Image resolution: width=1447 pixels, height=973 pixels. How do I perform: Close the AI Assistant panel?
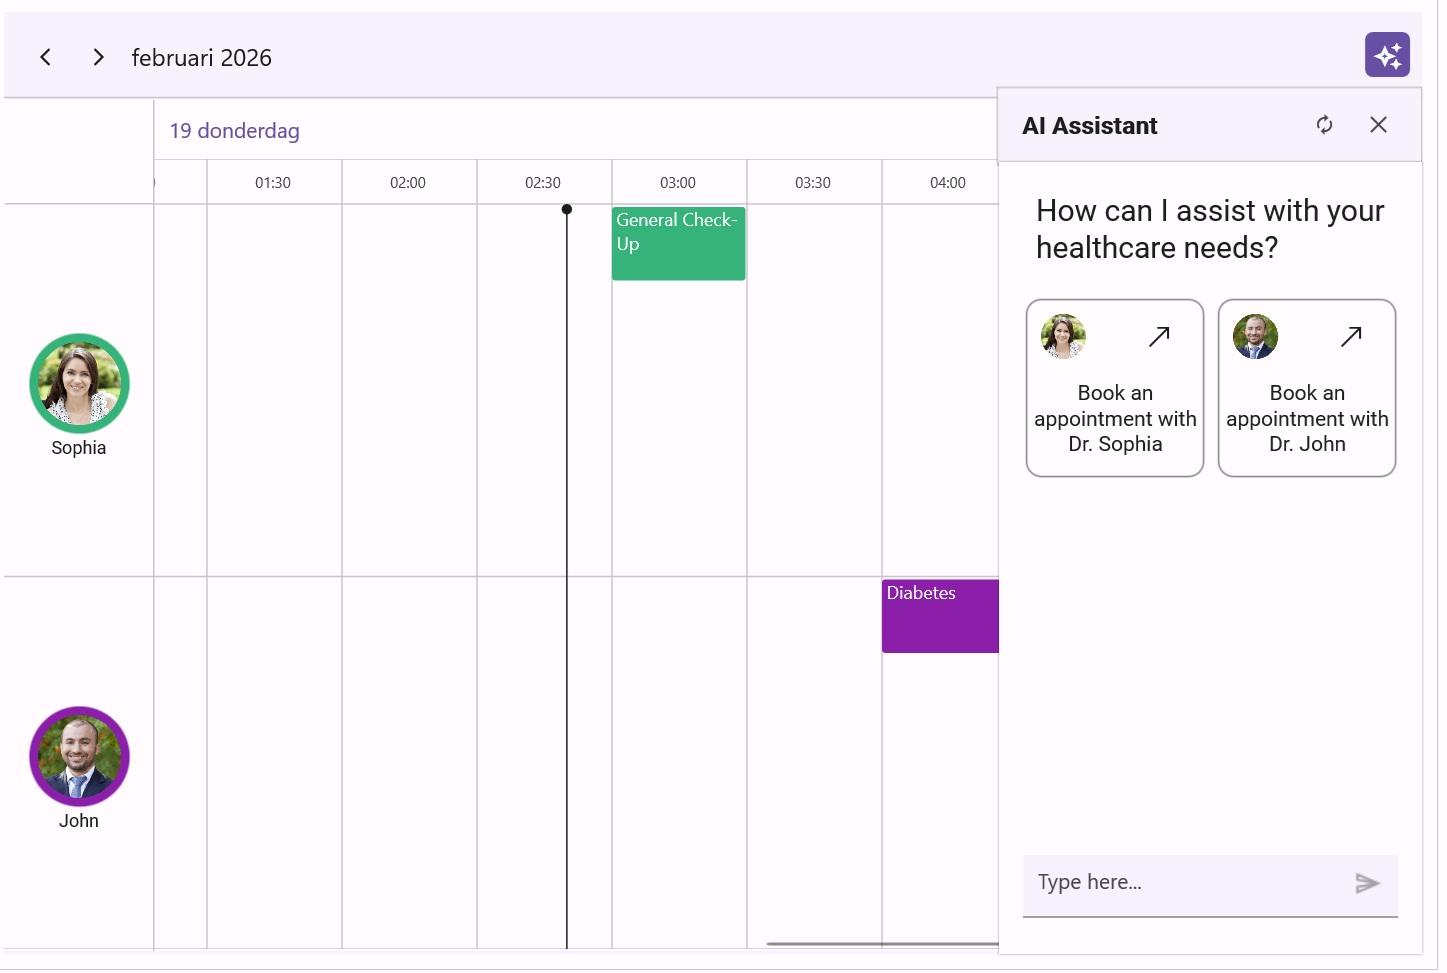pyautogui.click(x=1377, y=125)
